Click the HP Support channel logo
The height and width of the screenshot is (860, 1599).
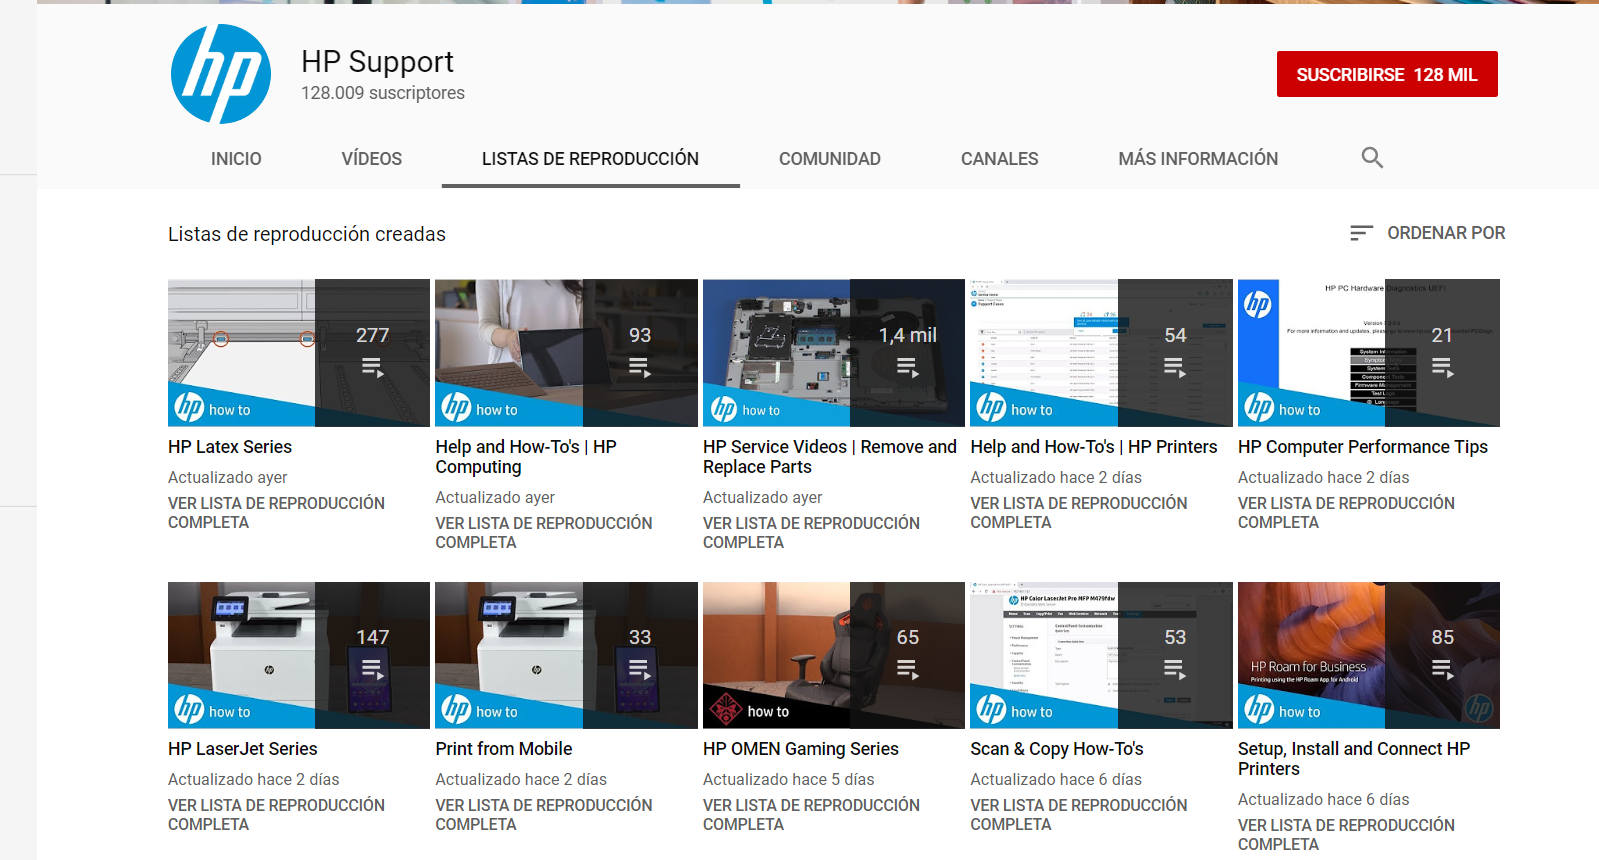pyautogui.click(x=221, y=74)
